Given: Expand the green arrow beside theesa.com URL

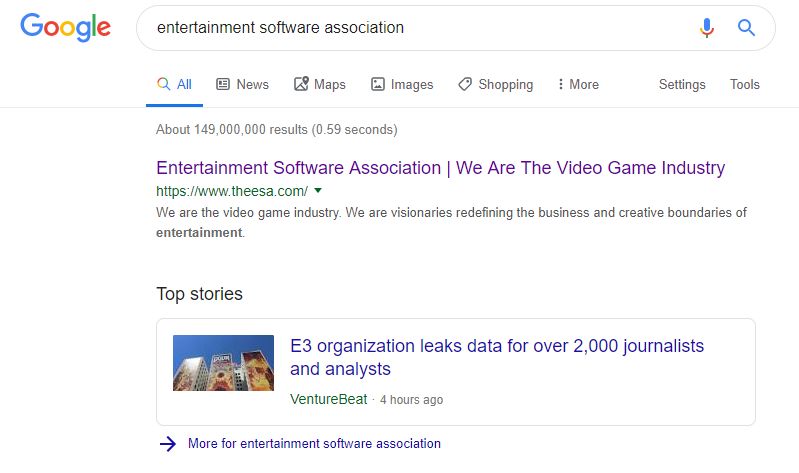Looking at the screenshot, I should pyautogui.click(x=318, y=191).
